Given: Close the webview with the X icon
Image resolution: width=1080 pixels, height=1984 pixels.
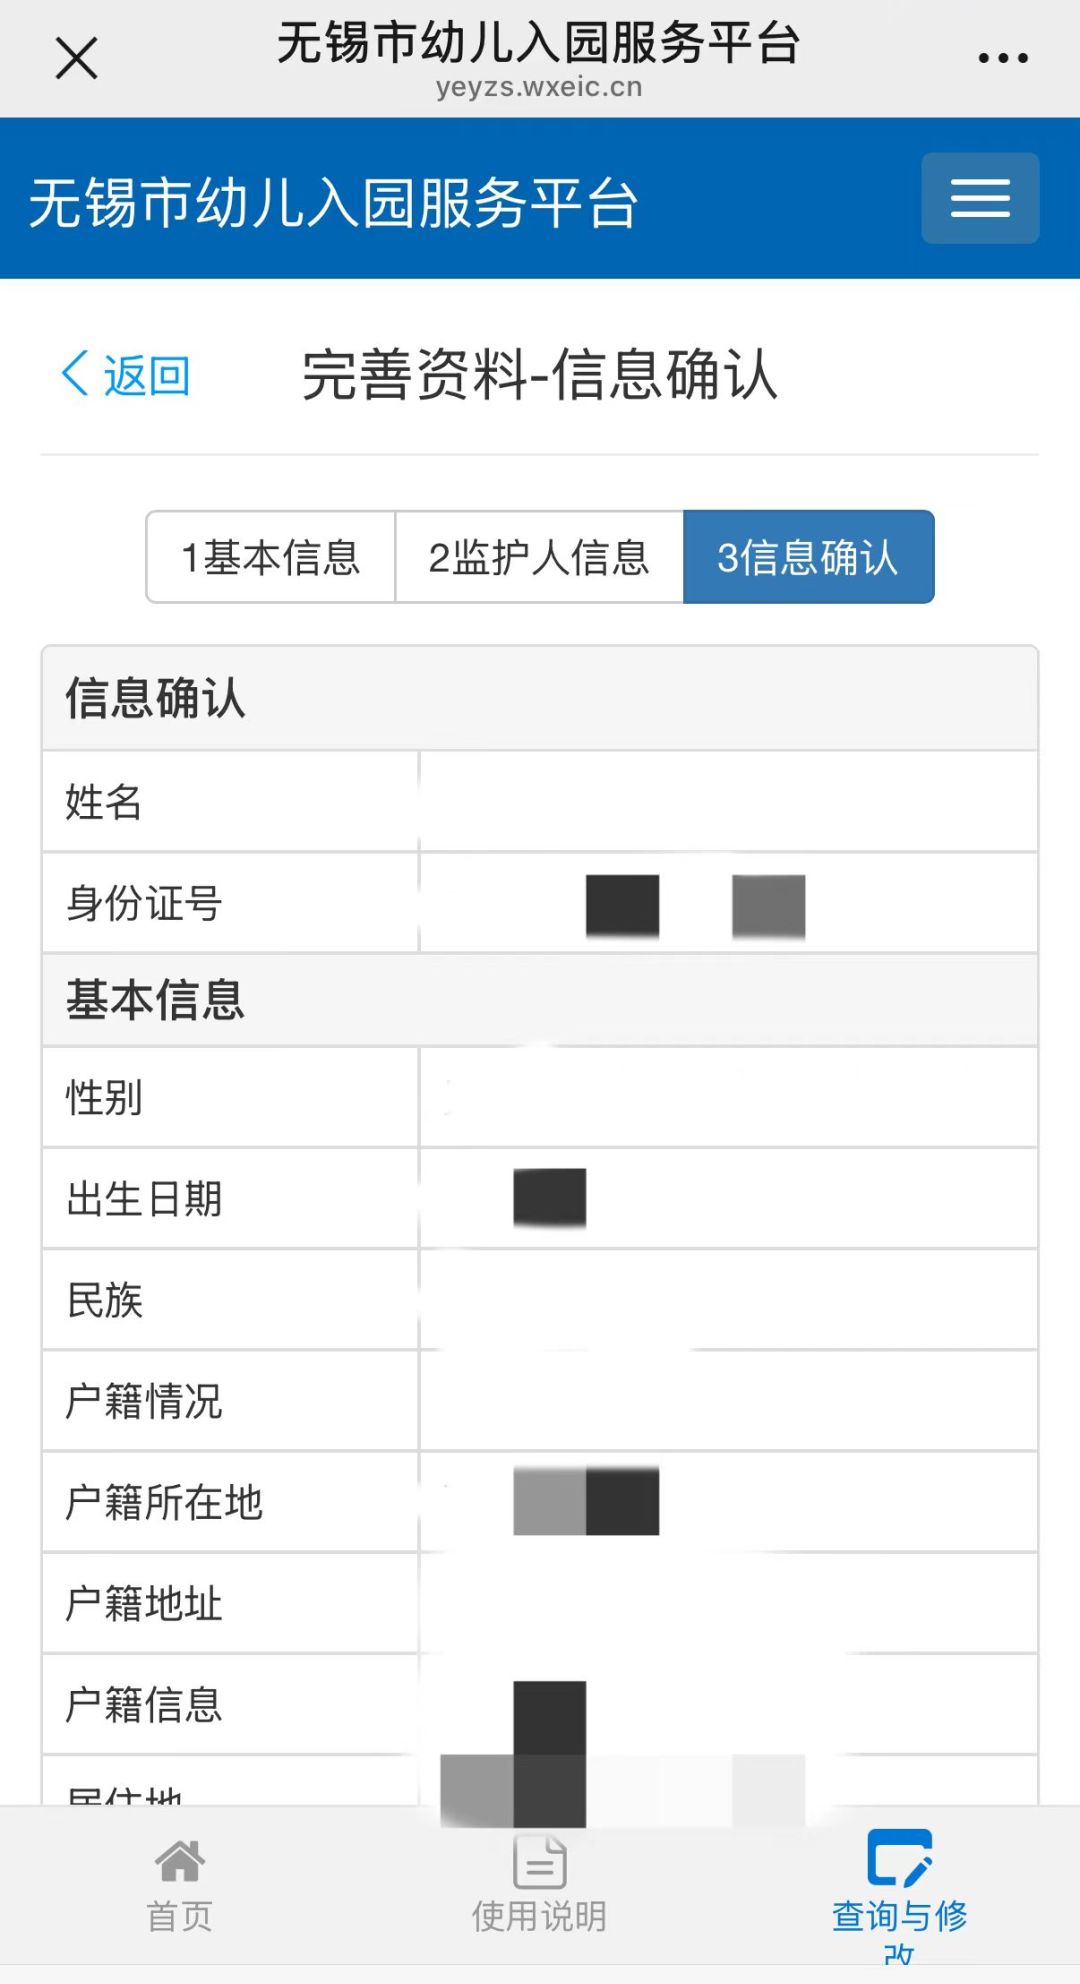Looking at the screenshot, I should coord(76,58).
